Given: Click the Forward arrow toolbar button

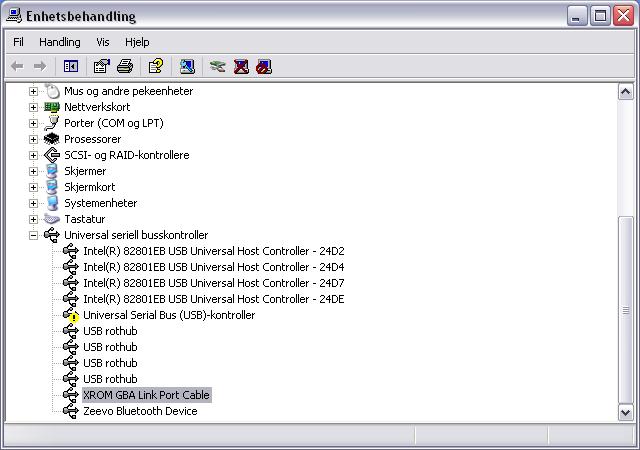Looking at the screenshot, I should (x=40, y=66).
